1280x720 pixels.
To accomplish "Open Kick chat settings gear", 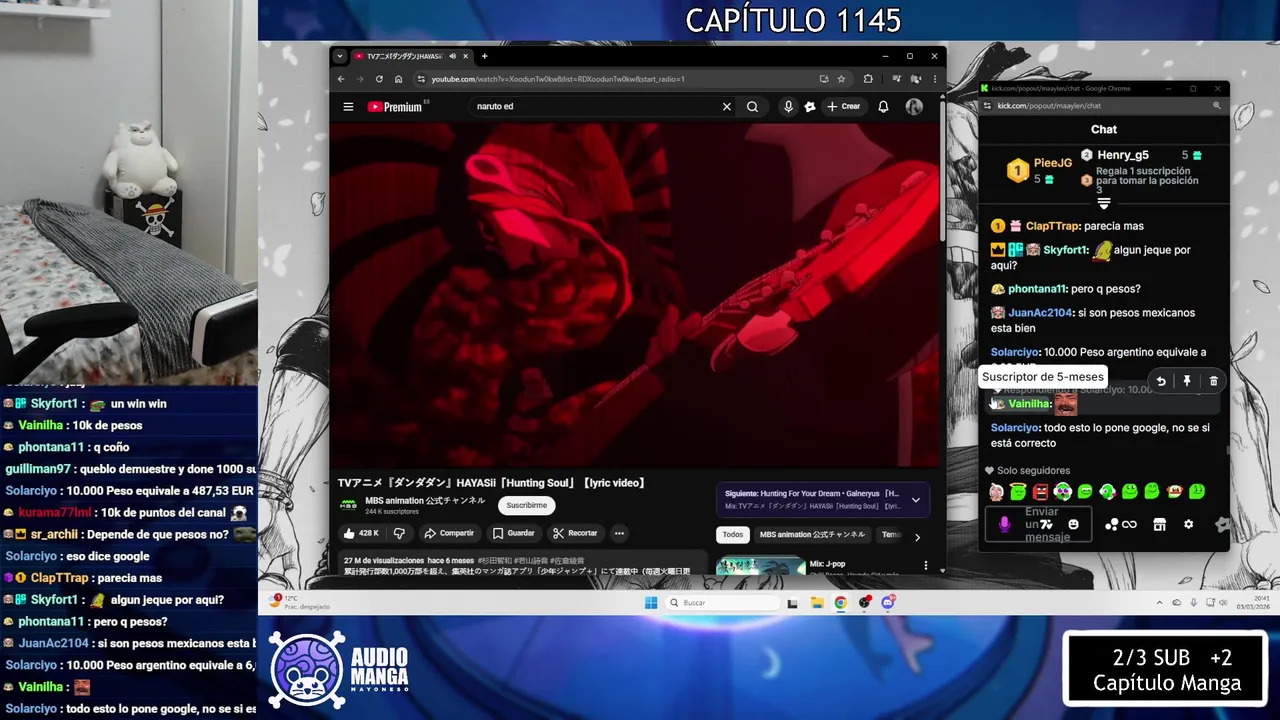I will (1188, 524).
